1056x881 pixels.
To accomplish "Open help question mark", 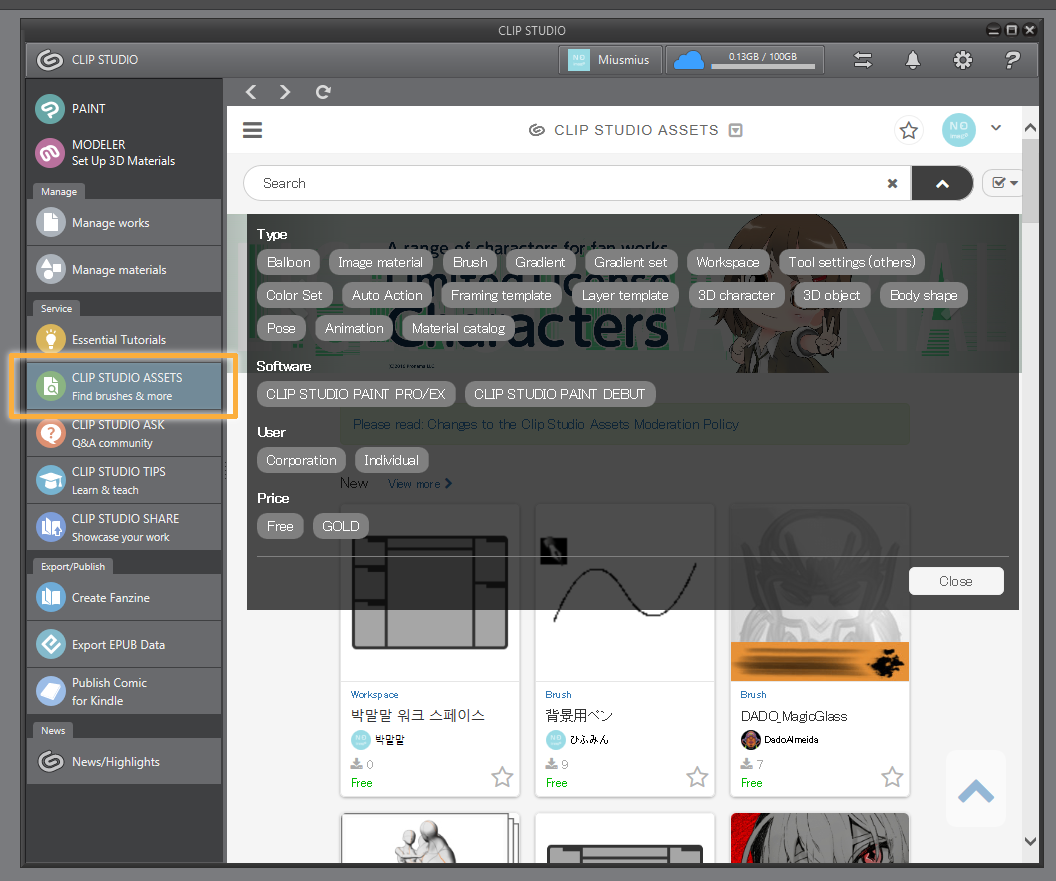I will (1012, 60).
